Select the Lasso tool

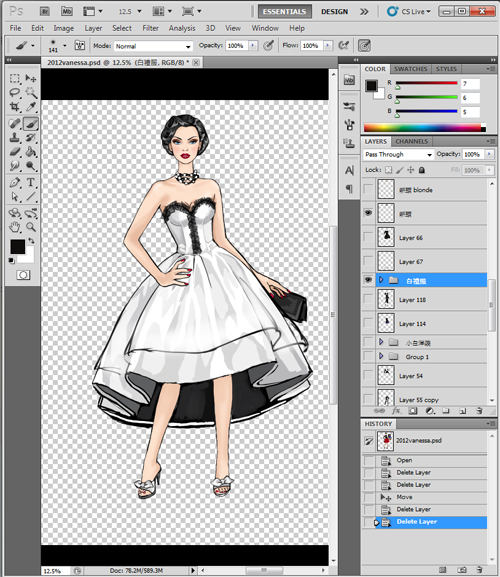[x=15, y=92]
